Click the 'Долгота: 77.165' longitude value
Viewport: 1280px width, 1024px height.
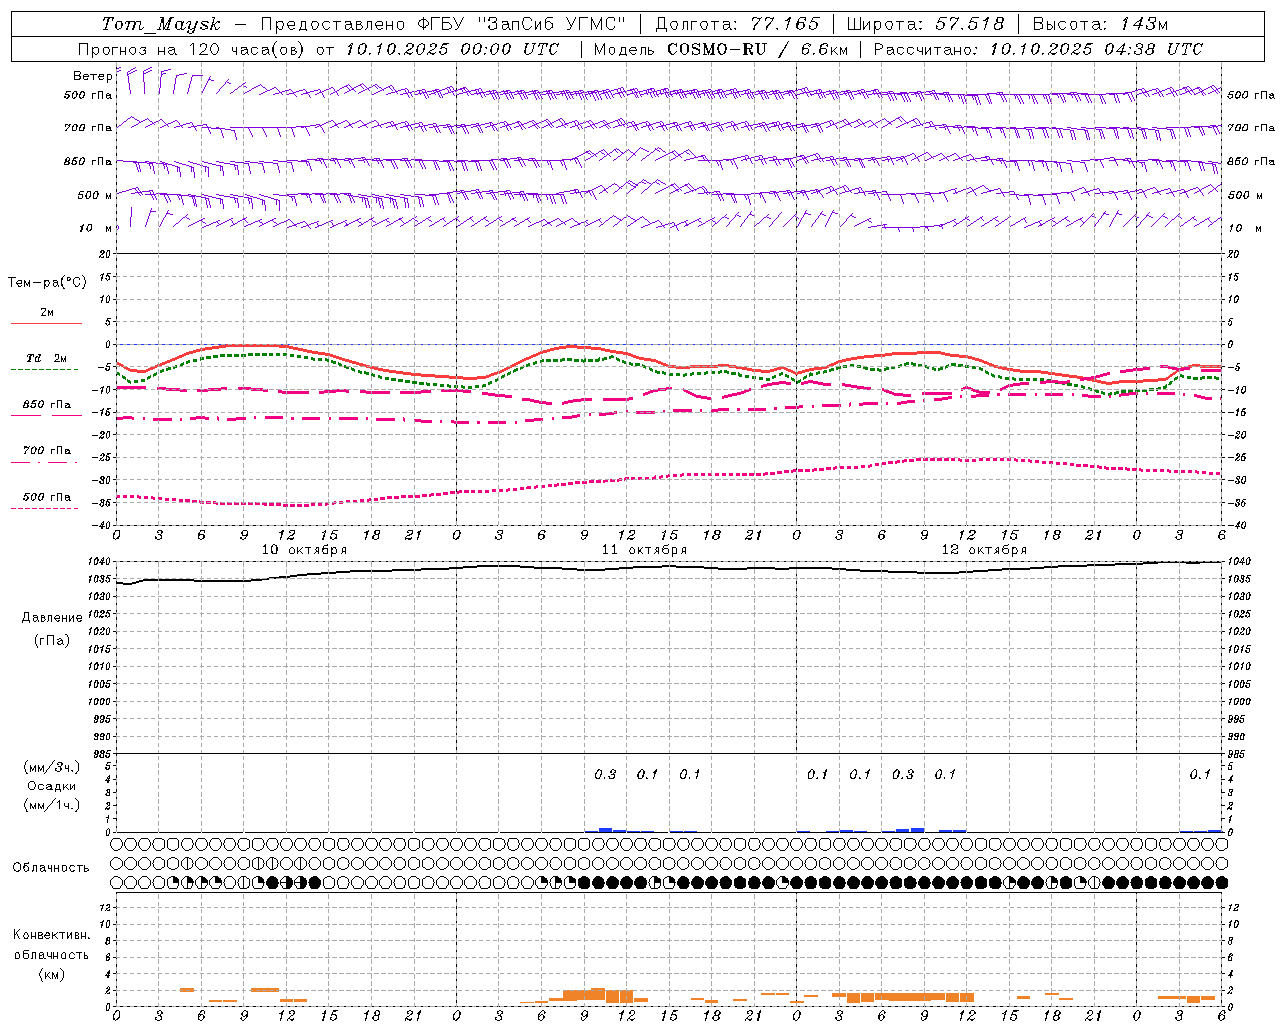coord(737,24)
